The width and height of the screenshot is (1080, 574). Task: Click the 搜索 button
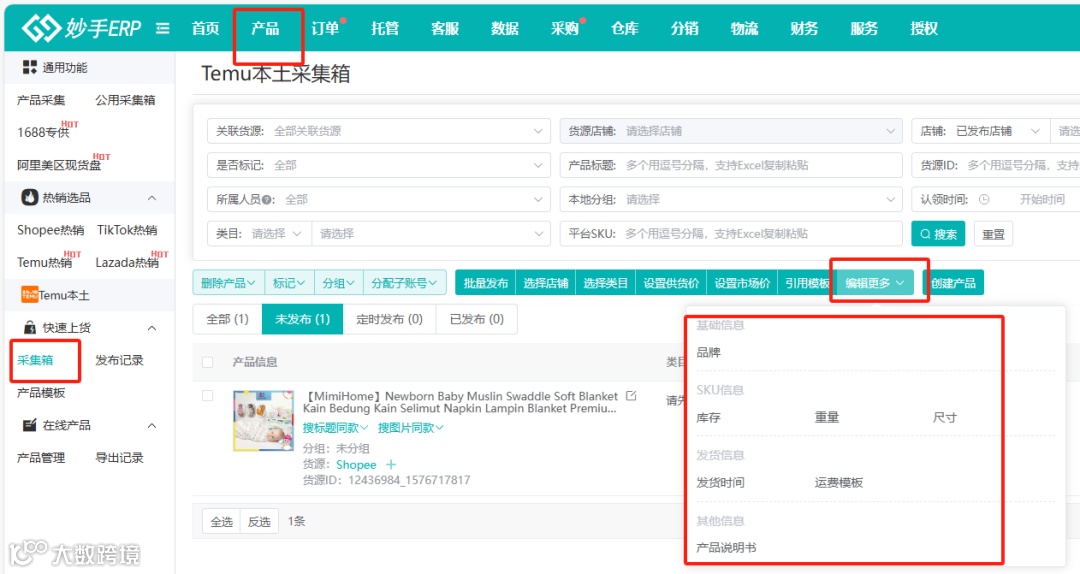click(938, 234)
